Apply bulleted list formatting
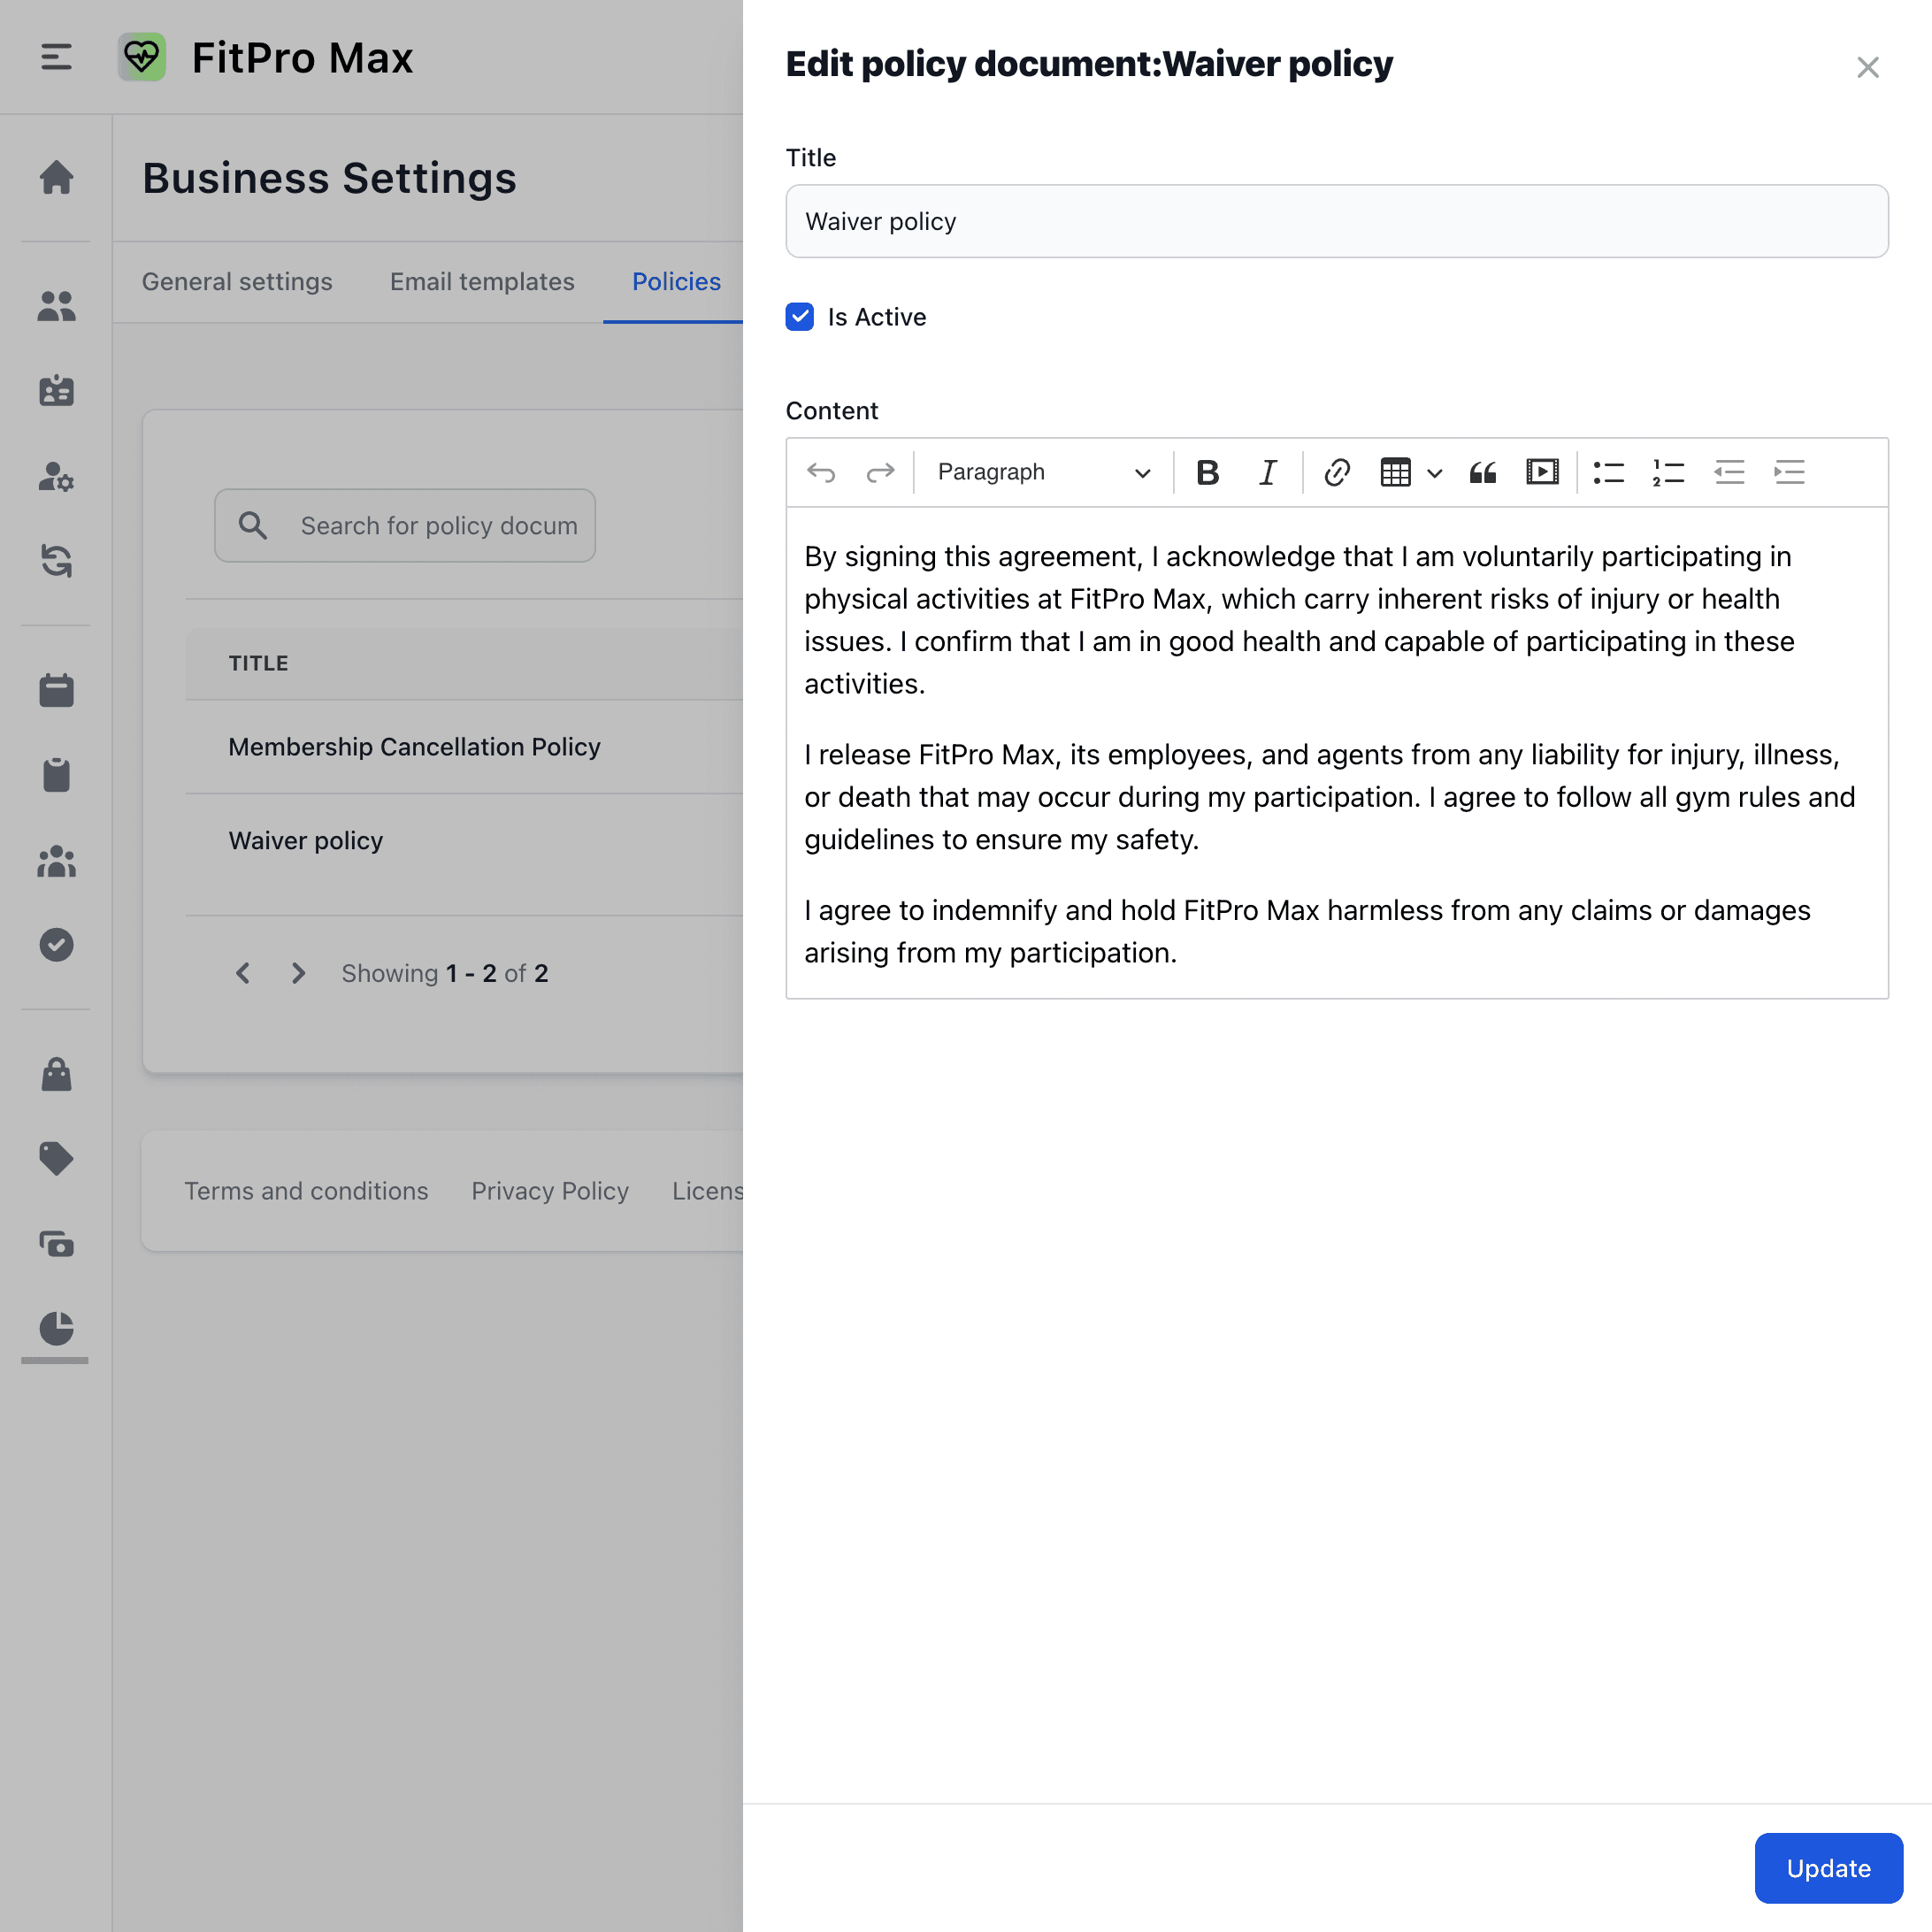Screen dimensions: 1932x1932 coord(1608,472)
